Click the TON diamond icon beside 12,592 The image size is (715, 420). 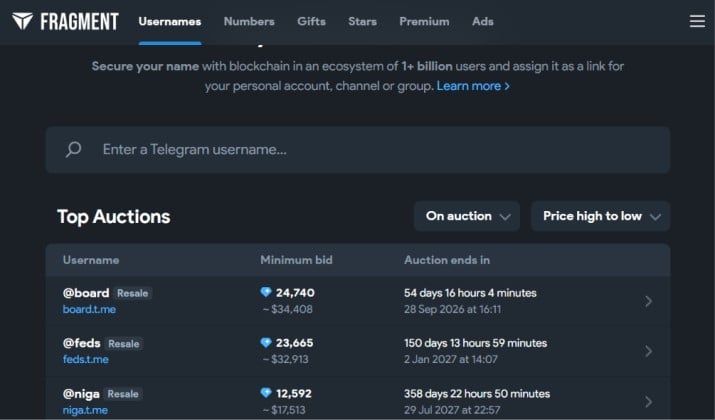[x=266, y=393]
